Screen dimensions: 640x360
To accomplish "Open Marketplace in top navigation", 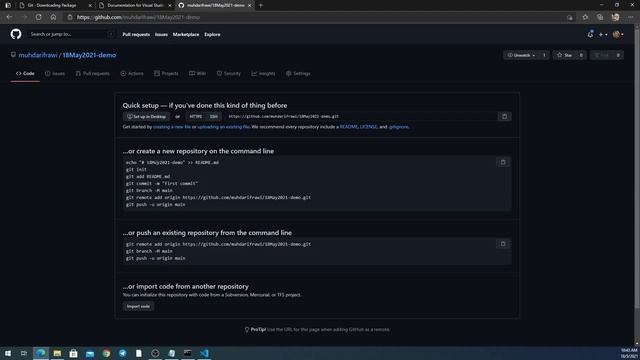I will pyautogui.click(x=186, y=35).
